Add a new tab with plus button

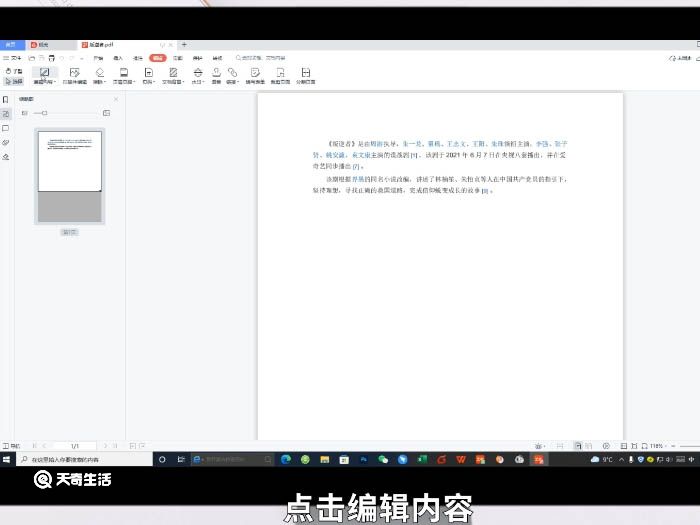(x=184, y=45)
